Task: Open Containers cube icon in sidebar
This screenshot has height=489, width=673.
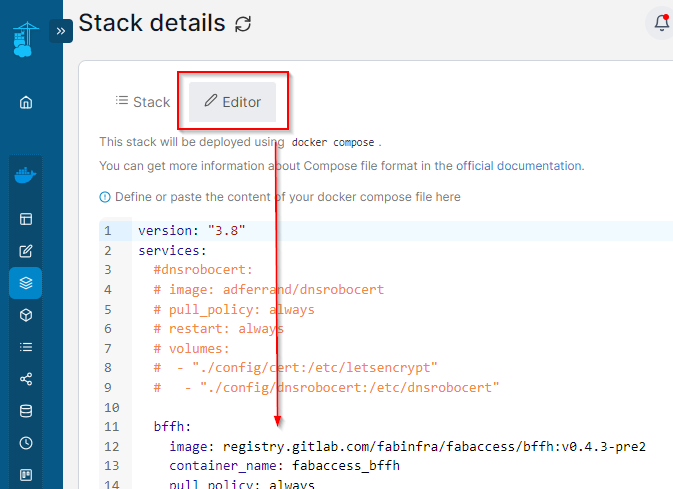Action: pyautogui.click(x=26, y=315)
